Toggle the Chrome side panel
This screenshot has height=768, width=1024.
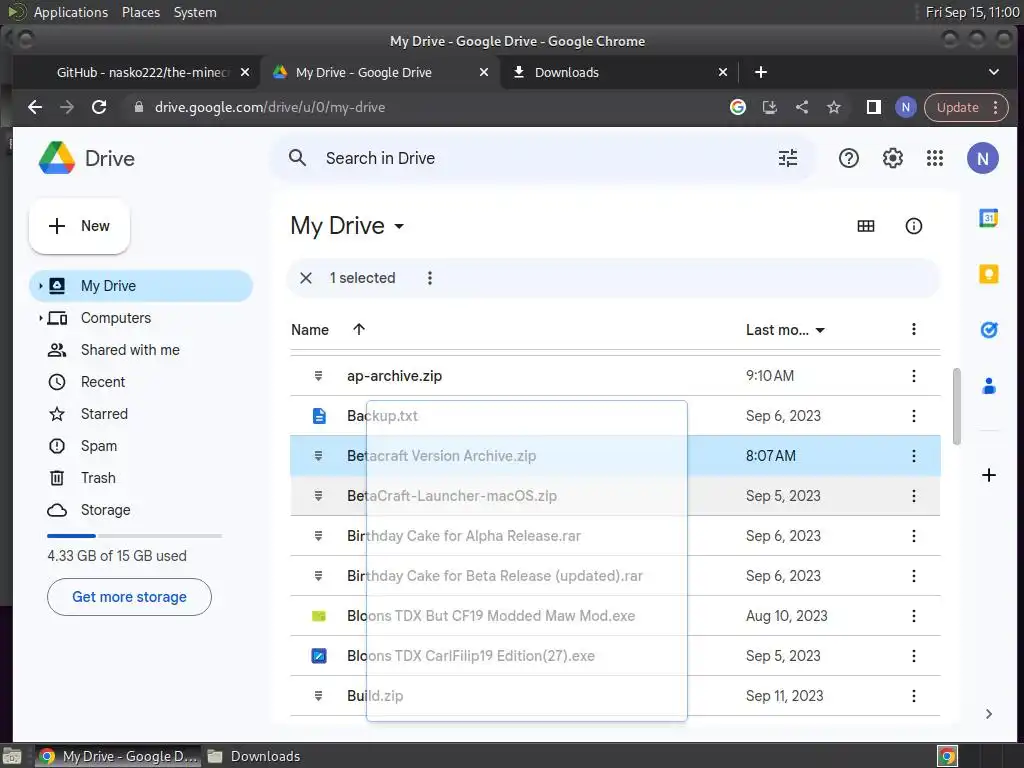point(873,107)
